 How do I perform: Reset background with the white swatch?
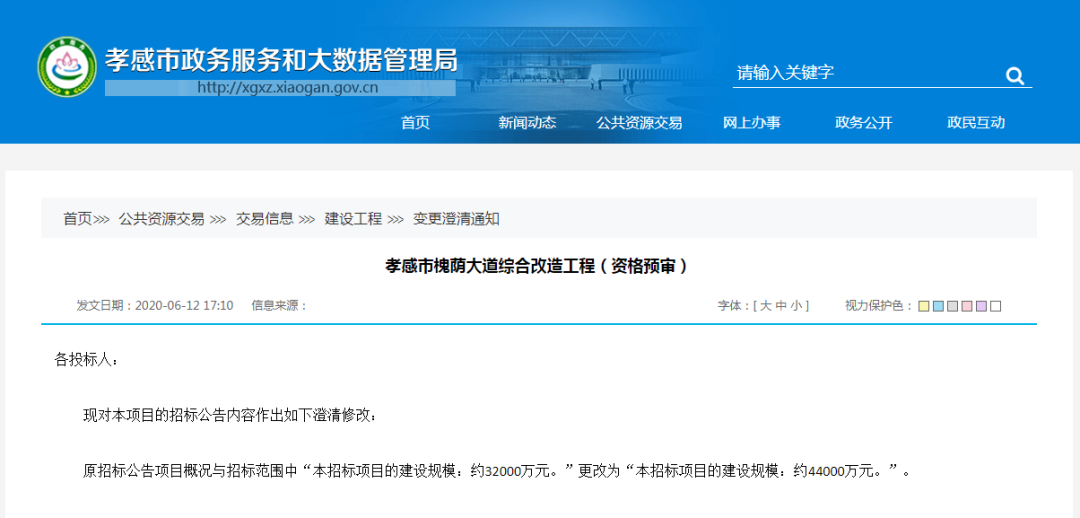[995, 306]
